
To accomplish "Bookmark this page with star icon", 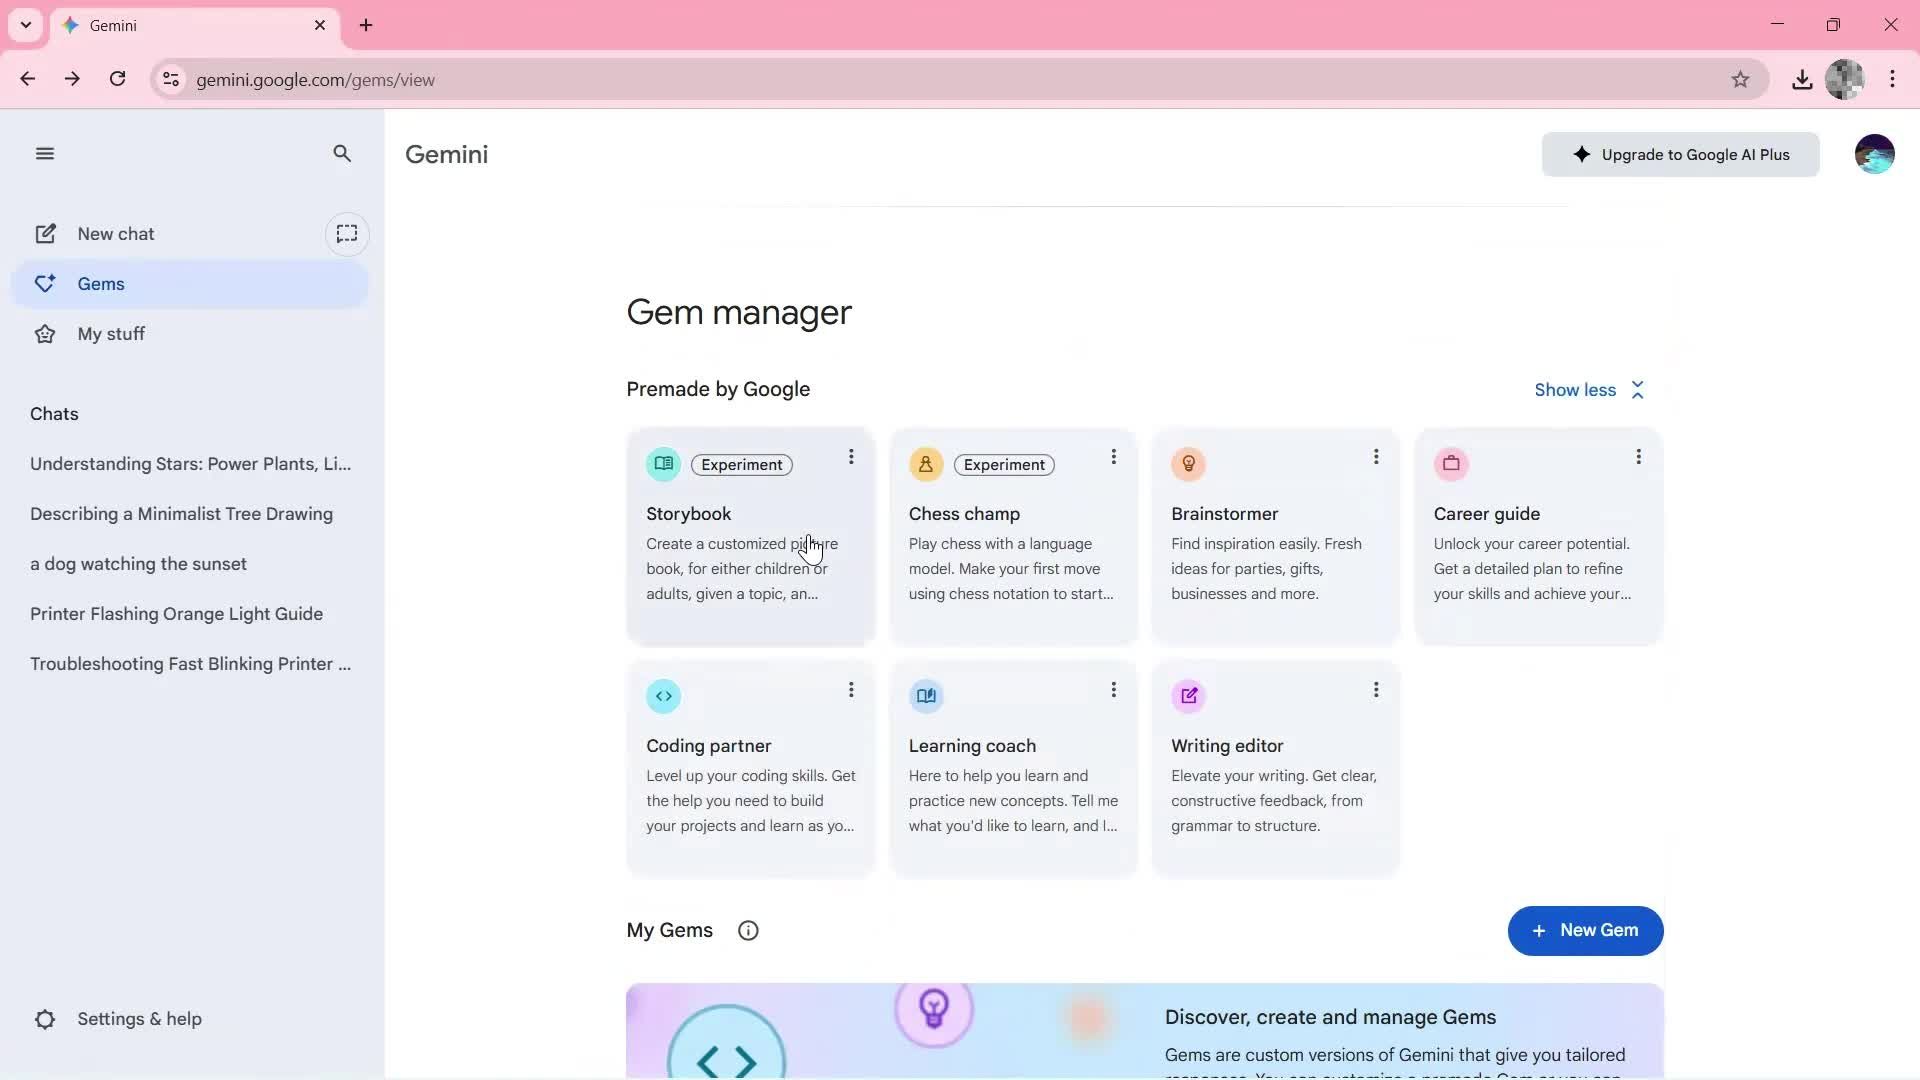I will 1740,80.
